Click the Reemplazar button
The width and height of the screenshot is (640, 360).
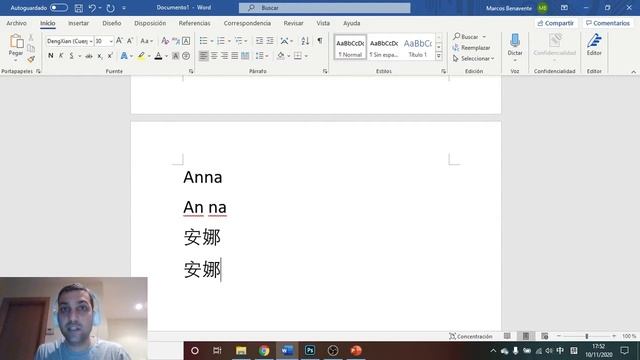coord(471,48)
